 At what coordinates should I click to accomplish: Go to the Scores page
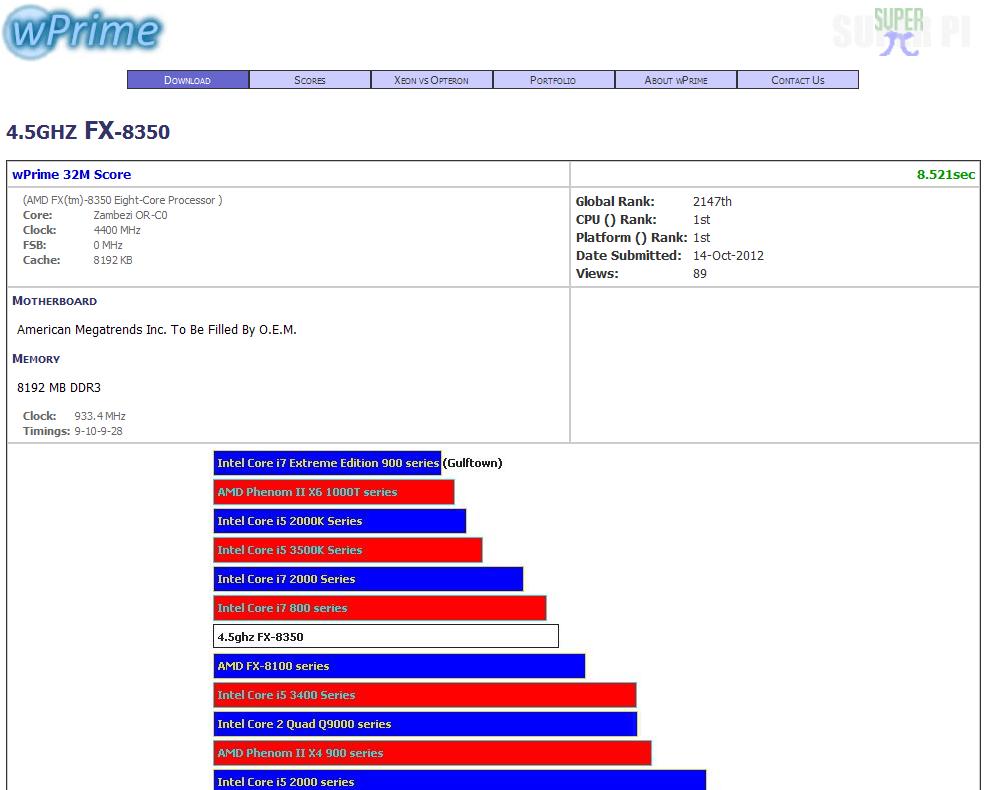(x=310, y=80)
